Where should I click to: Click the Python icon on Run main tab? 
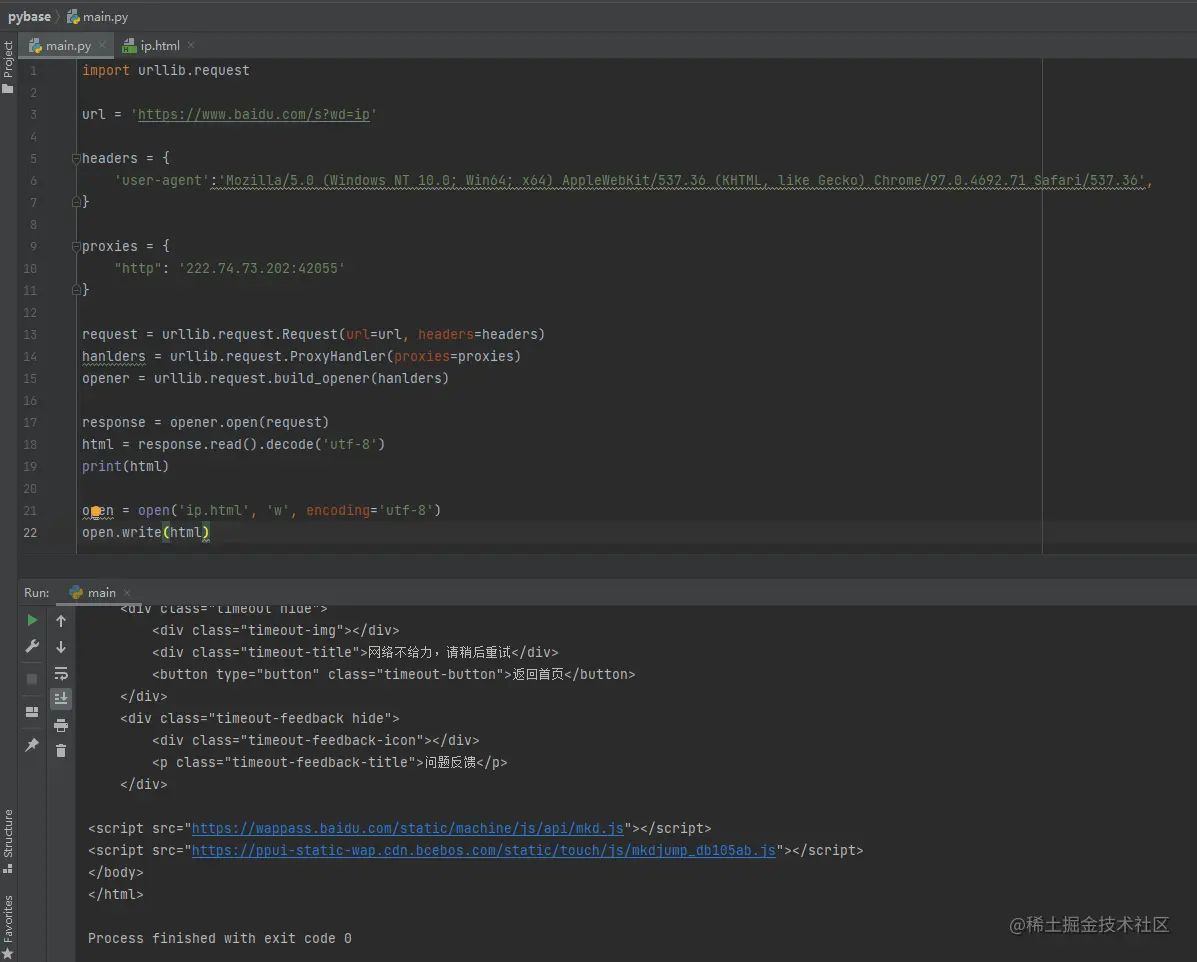(x=76, y=592)
